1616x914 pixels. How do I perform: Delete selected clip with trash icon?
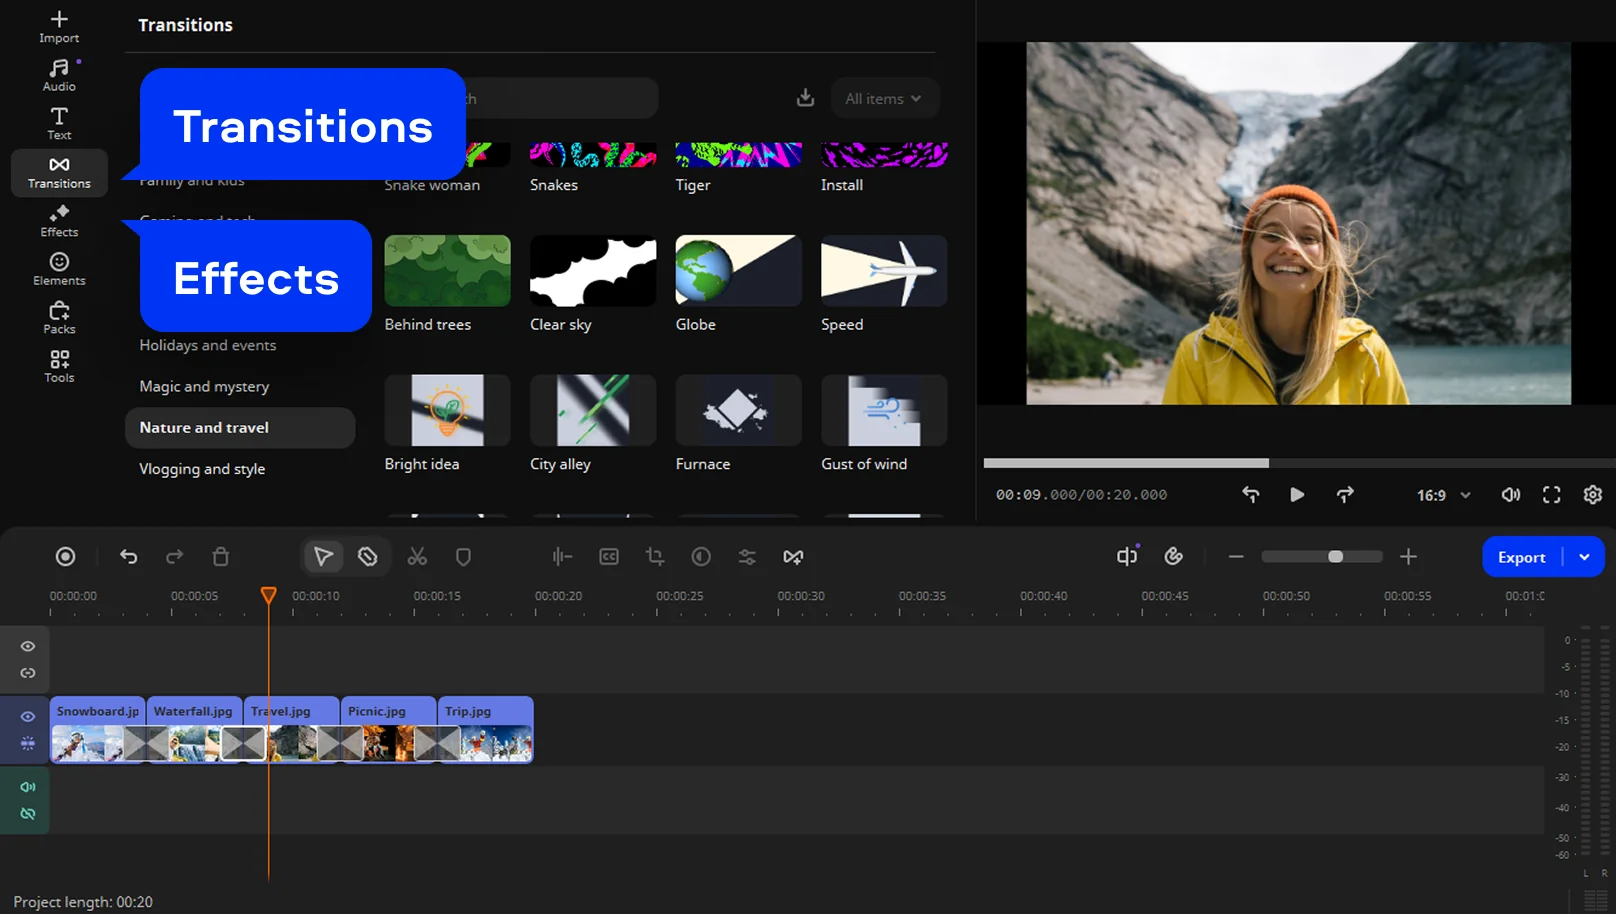coord(221,557)
